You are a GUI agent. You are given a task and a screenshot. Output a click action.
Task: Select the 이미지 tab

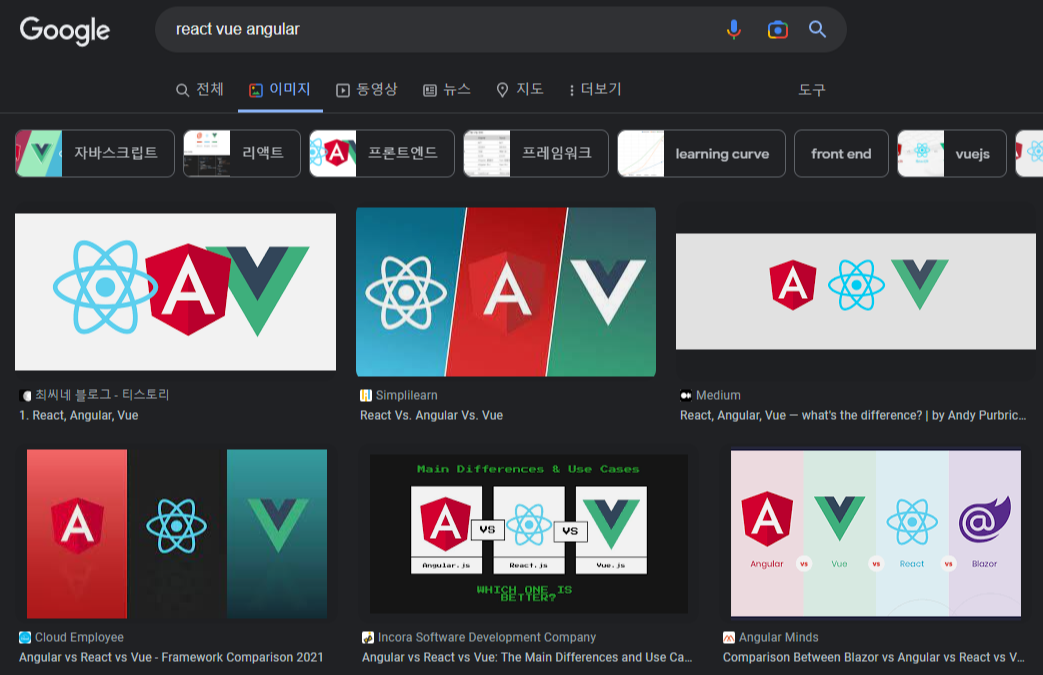pyautogui.click(x=280, y=89)
